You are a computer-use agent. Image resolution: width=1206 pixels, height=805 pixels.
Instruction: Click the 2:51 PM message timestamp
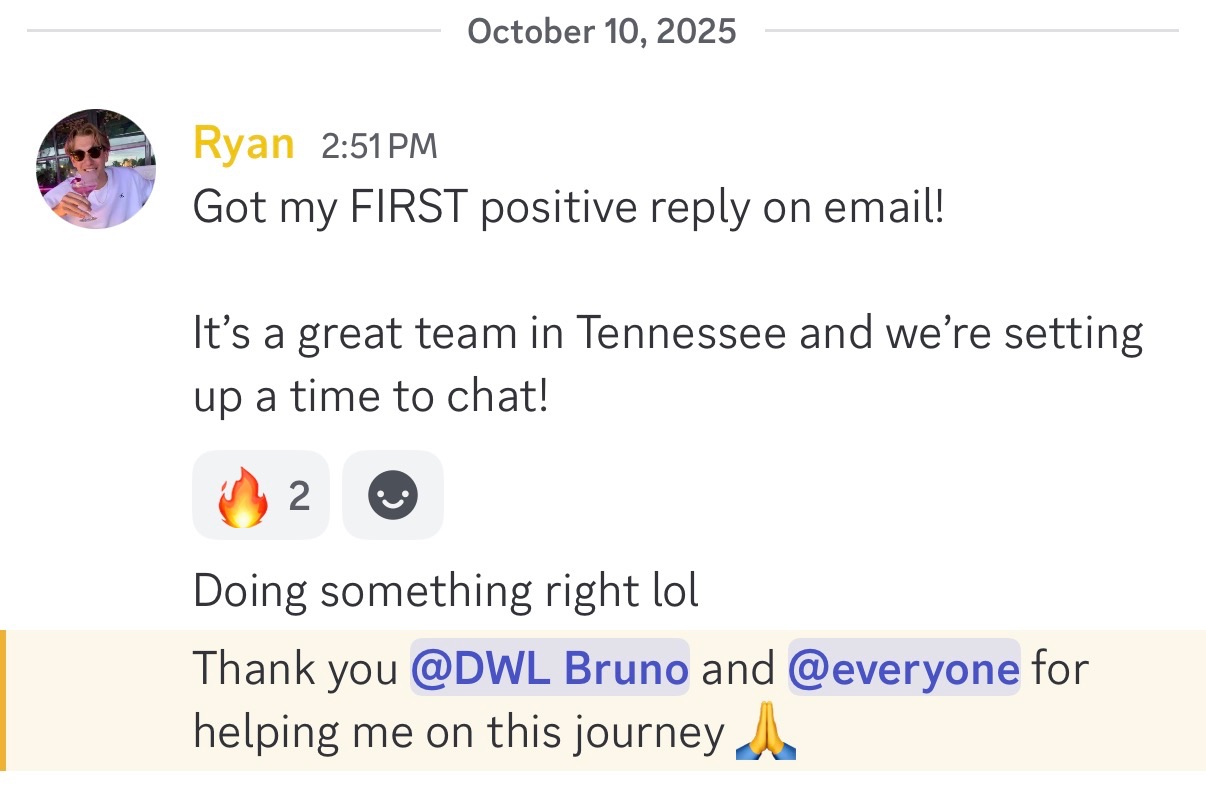(379, 146)
